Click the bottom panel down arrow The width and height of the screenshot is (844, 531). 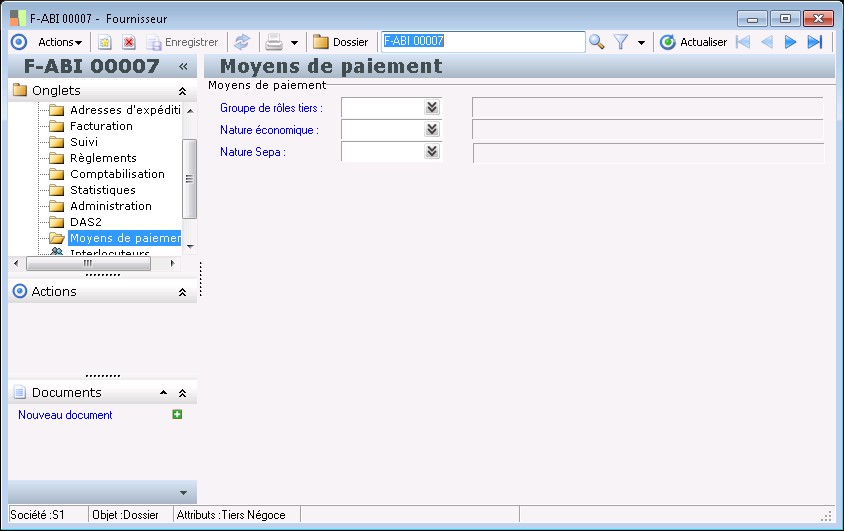pyautogui.click(x=183, y=493)
